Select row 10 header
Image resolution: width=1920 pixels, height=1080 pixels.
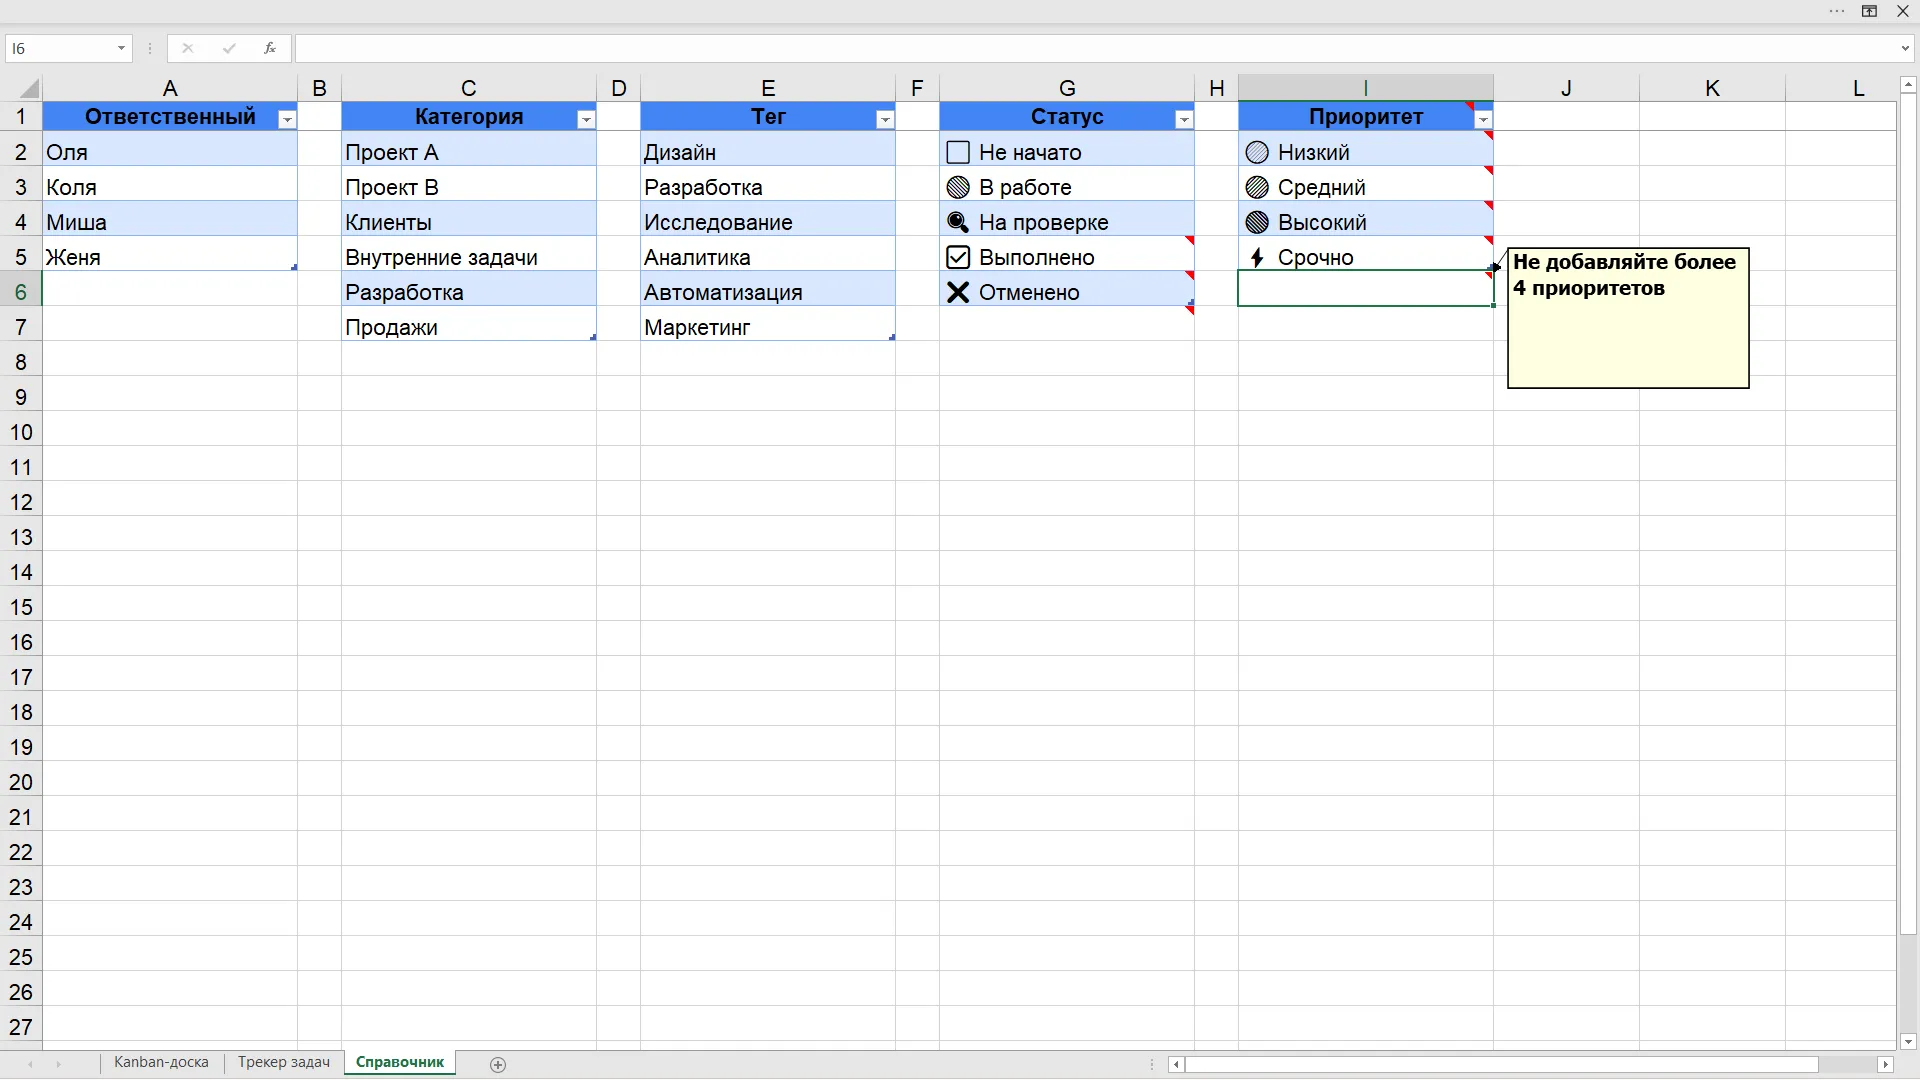click(21, 432)
